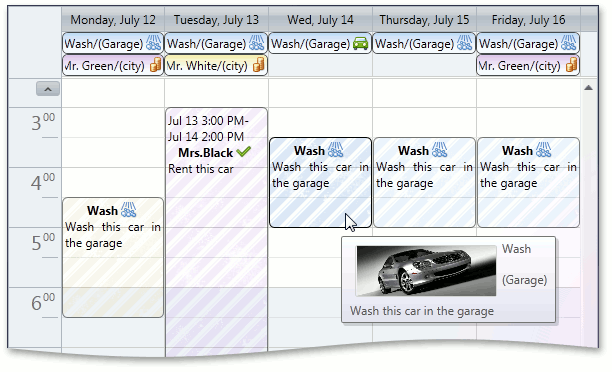The width and height of the screenshot is (612, 372).
Task: Click the green car icon in Wednesday's all-day Wash/(Garage) entry
Action: coord(360,43)
